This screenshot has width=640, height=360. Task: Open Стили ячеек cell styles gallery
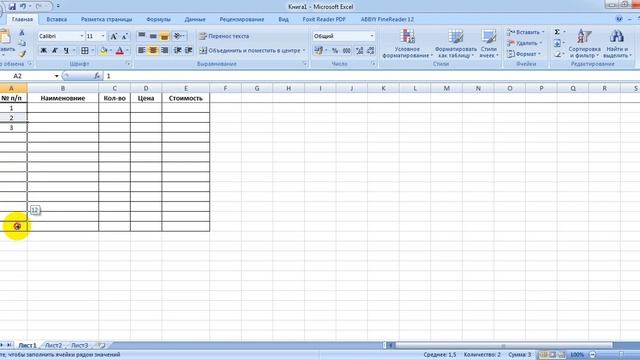(489, 44)
